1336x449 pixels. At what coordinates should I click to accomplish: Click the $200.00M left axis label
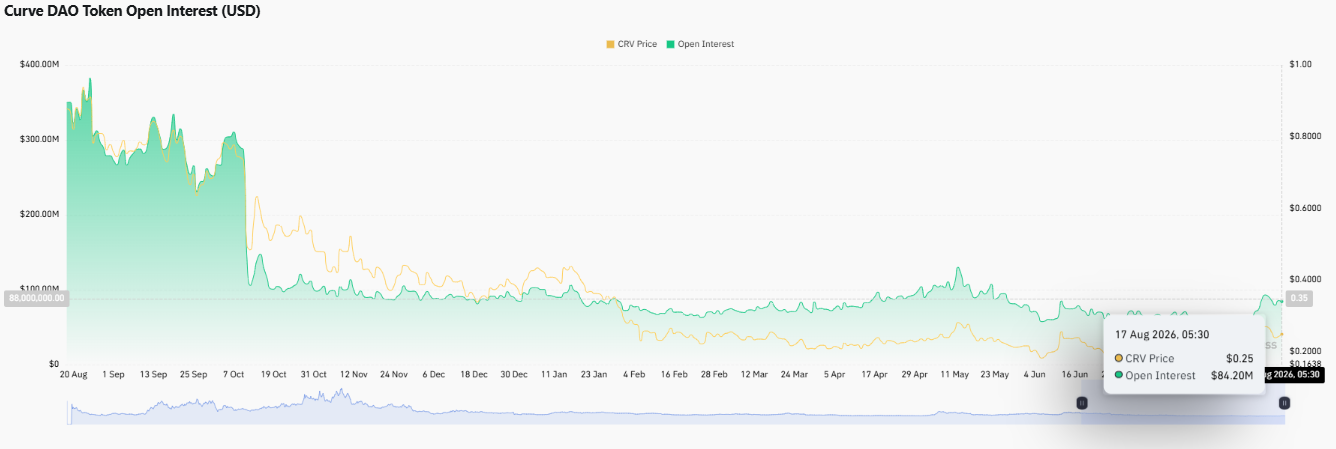coord(39,214)
